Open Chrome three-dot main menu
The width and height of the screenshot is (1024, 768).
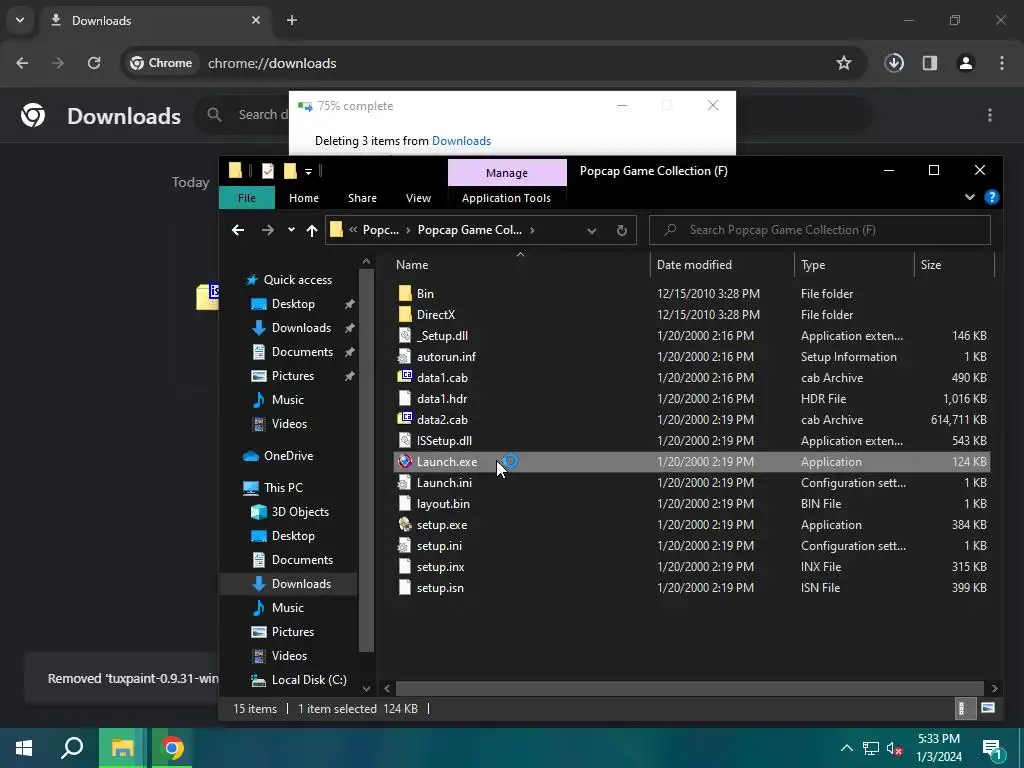(1002, 63)
